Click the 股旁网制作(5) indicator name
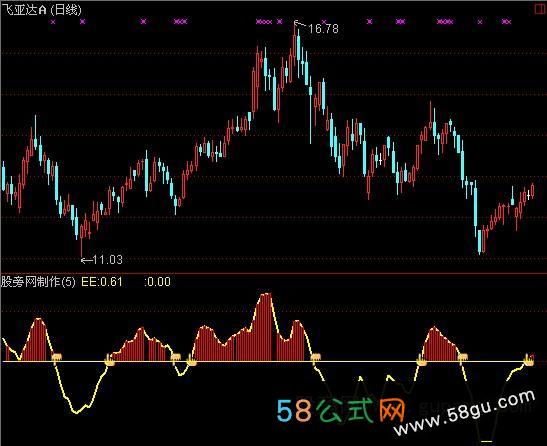 pos(38,282)
